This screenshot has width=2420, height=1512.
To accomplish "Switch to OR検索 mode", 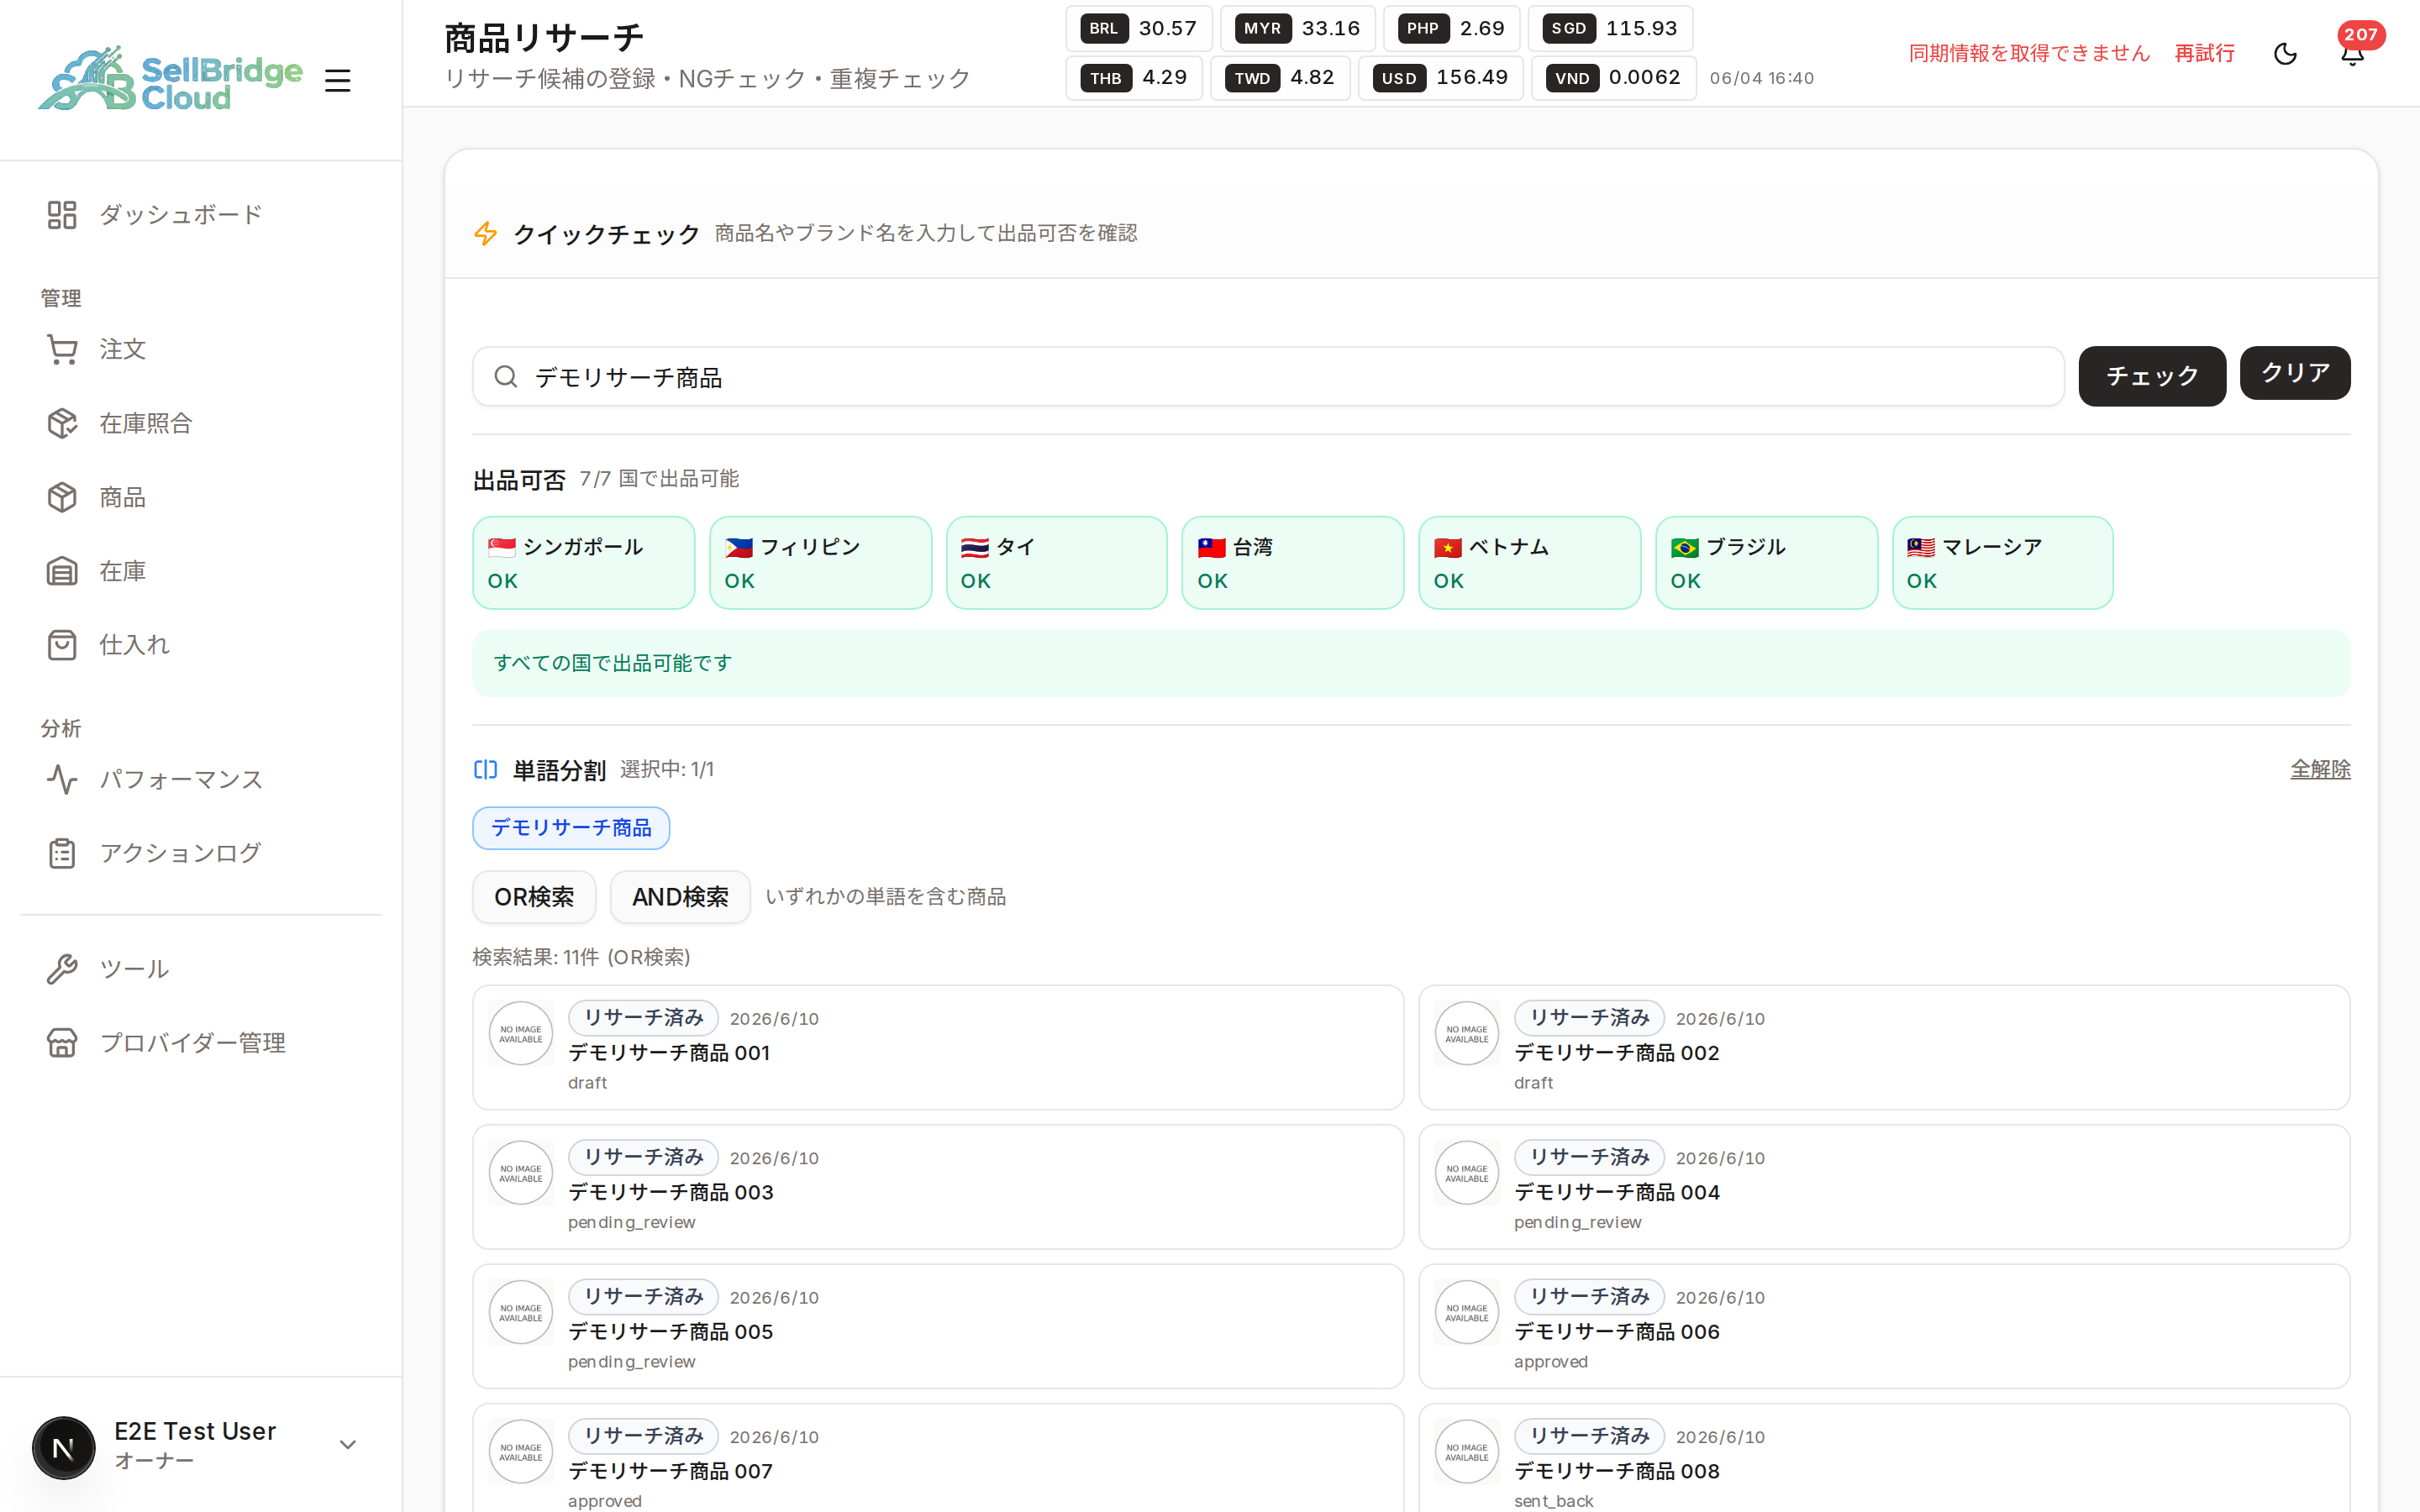I will coord(534,897).
